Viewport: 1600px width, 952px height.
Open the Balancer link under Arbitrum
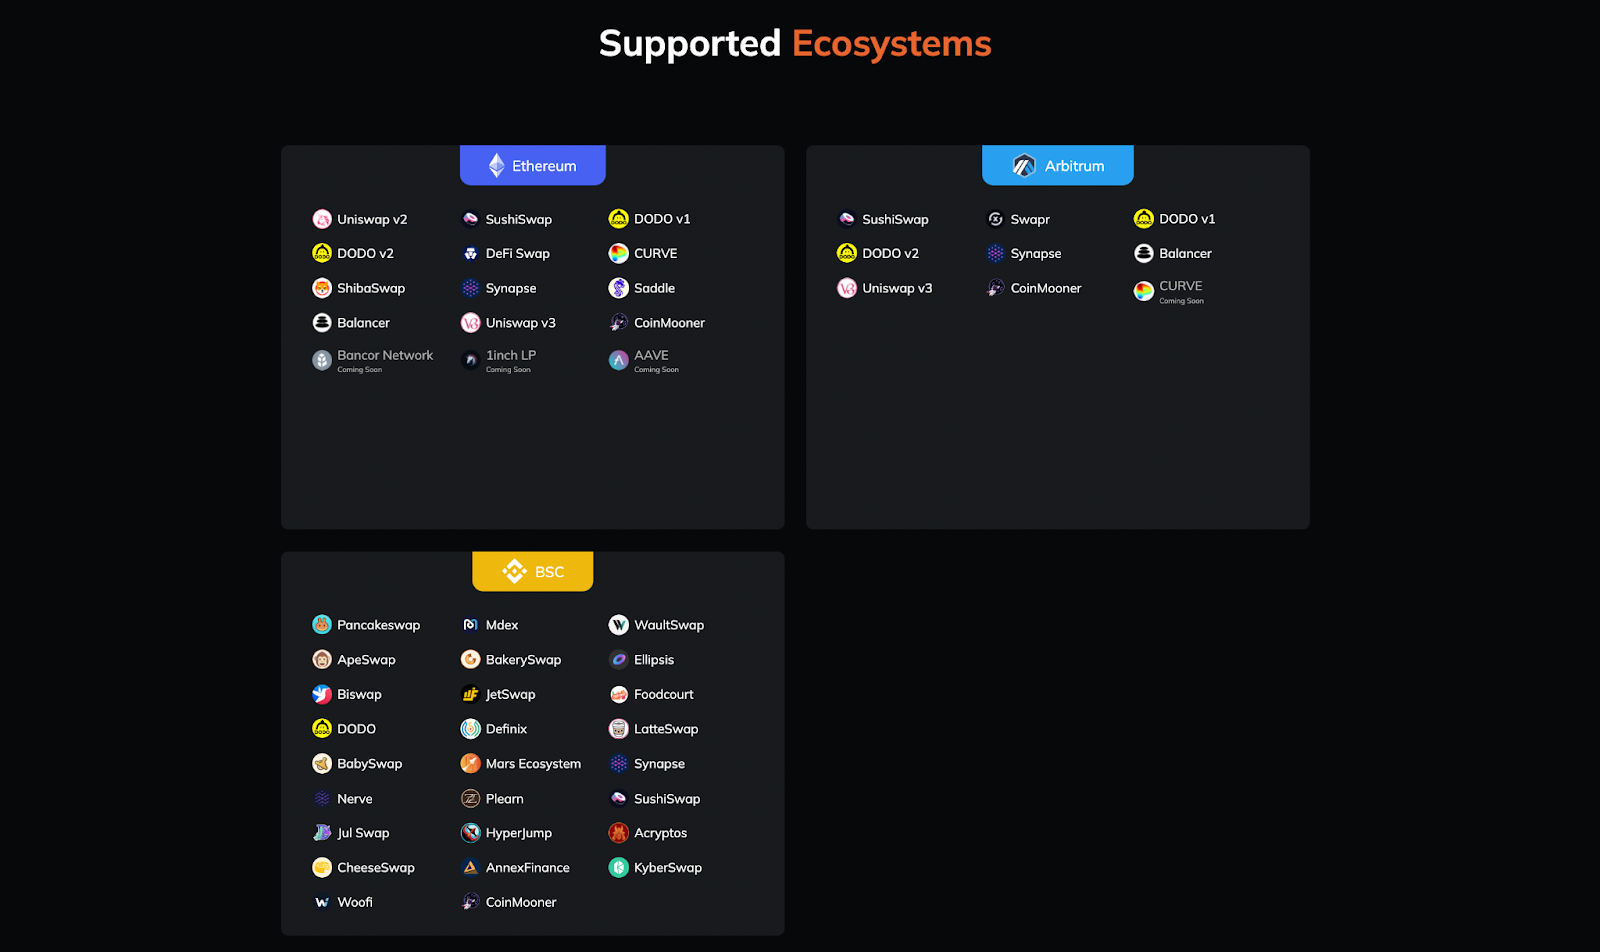click(1173, 254)
